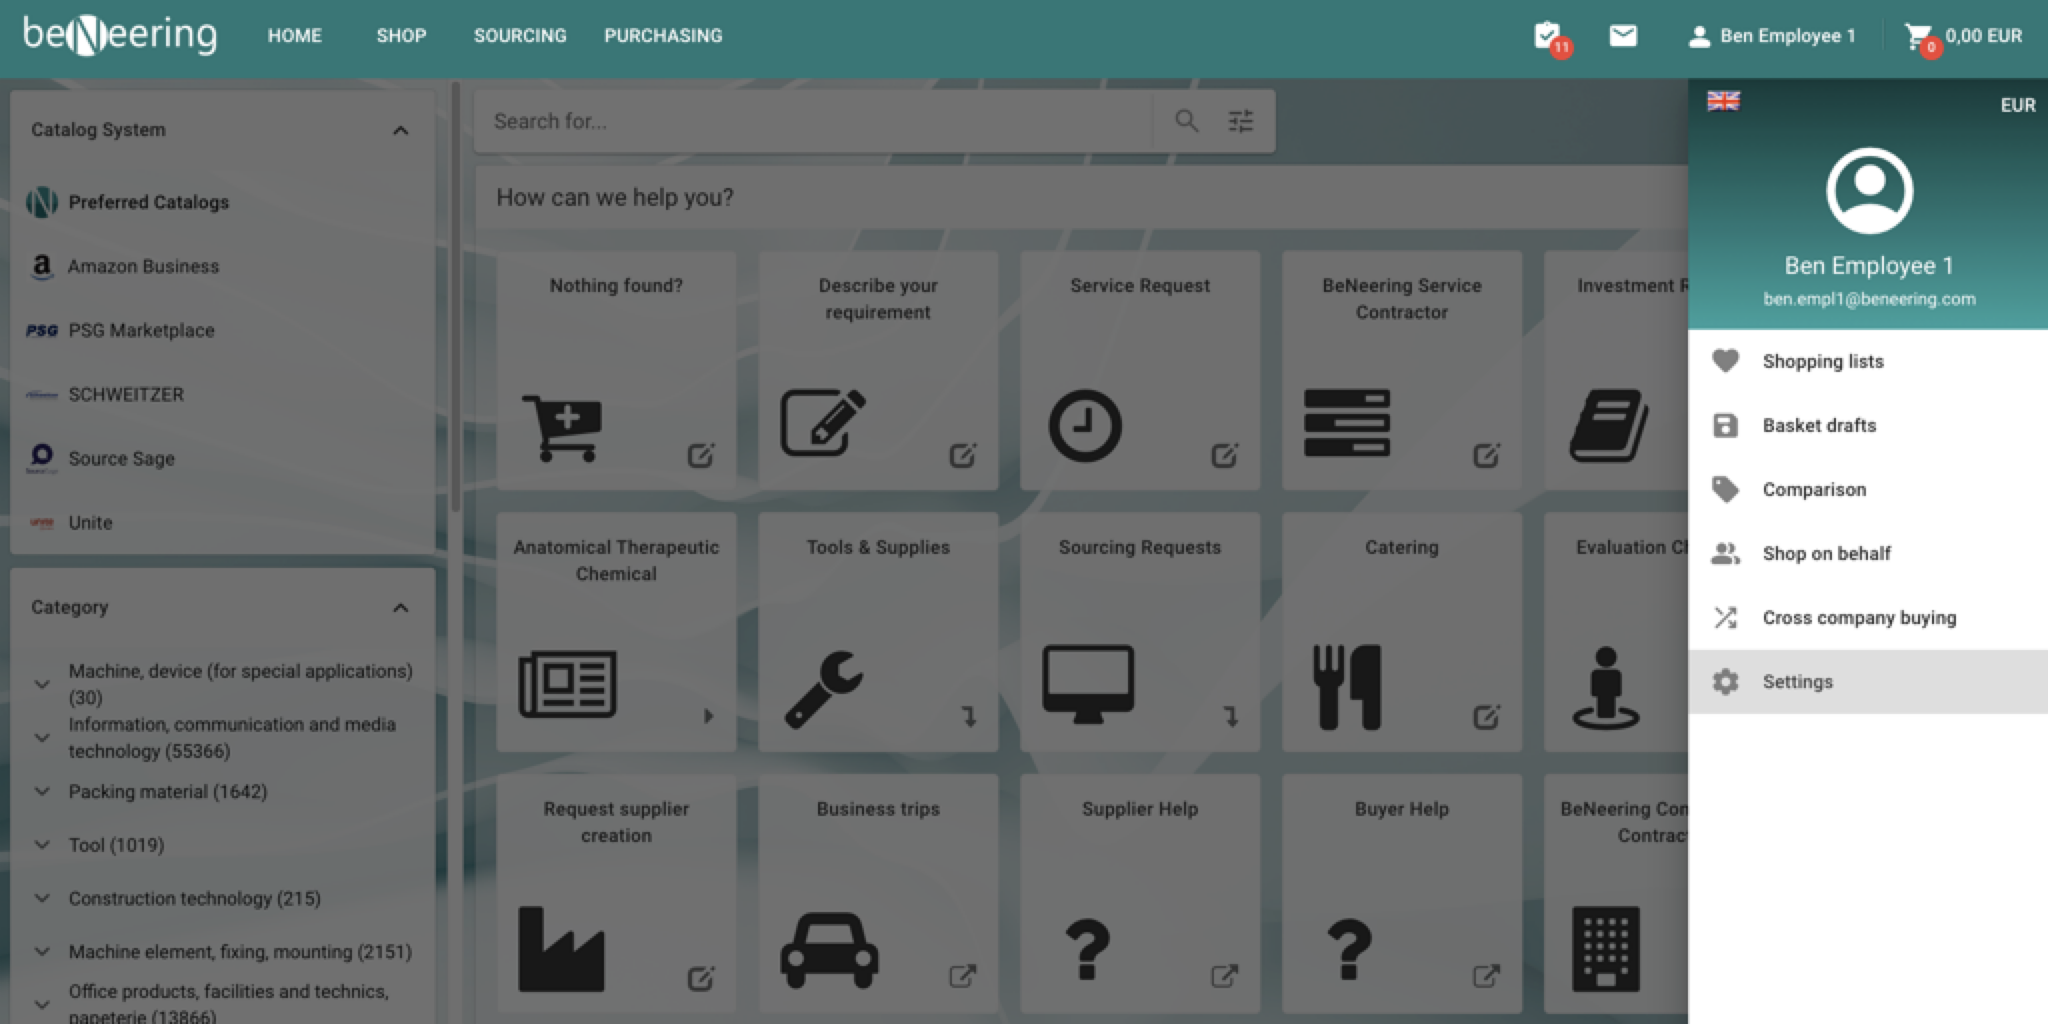Screen dimensions: 2048x1024
Task: Collapse the Catalog System panel
Action: 401,130
